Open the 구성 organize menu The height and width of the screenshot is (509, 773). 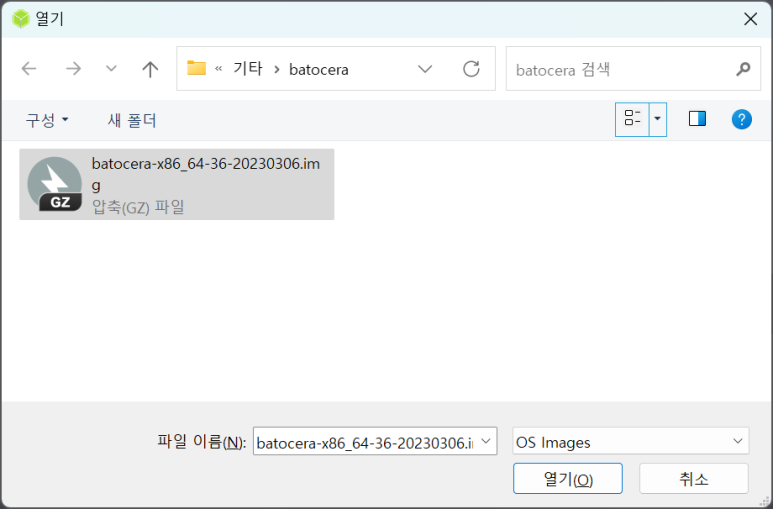pyautogui.click(x=47, y=120)
